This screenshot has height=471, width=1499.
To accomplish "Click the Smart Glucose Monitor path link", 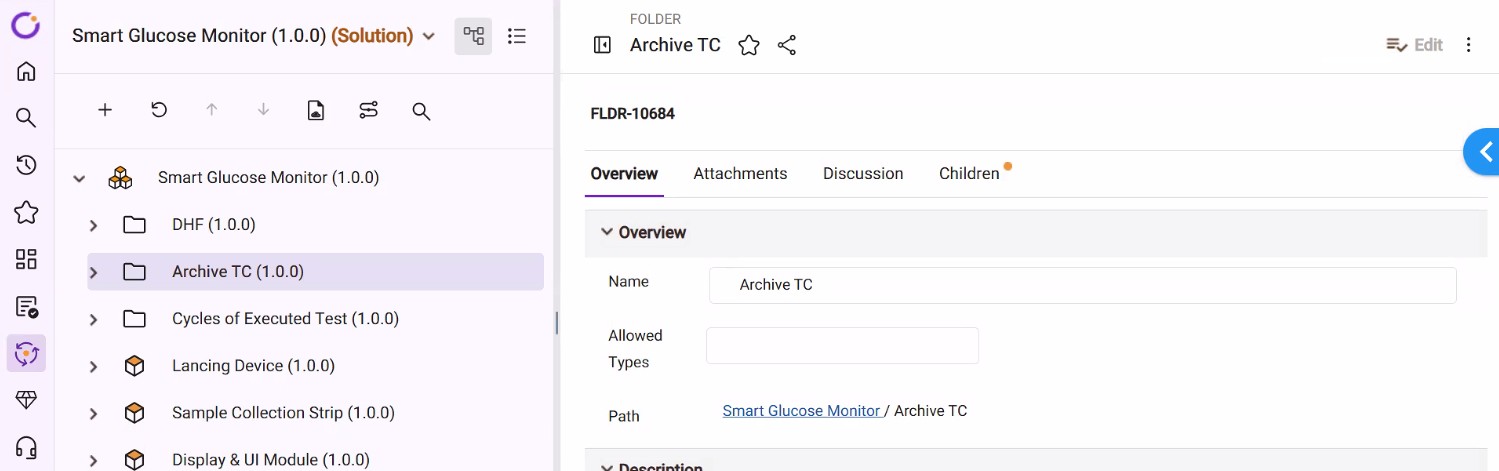I will click(801, 411).
